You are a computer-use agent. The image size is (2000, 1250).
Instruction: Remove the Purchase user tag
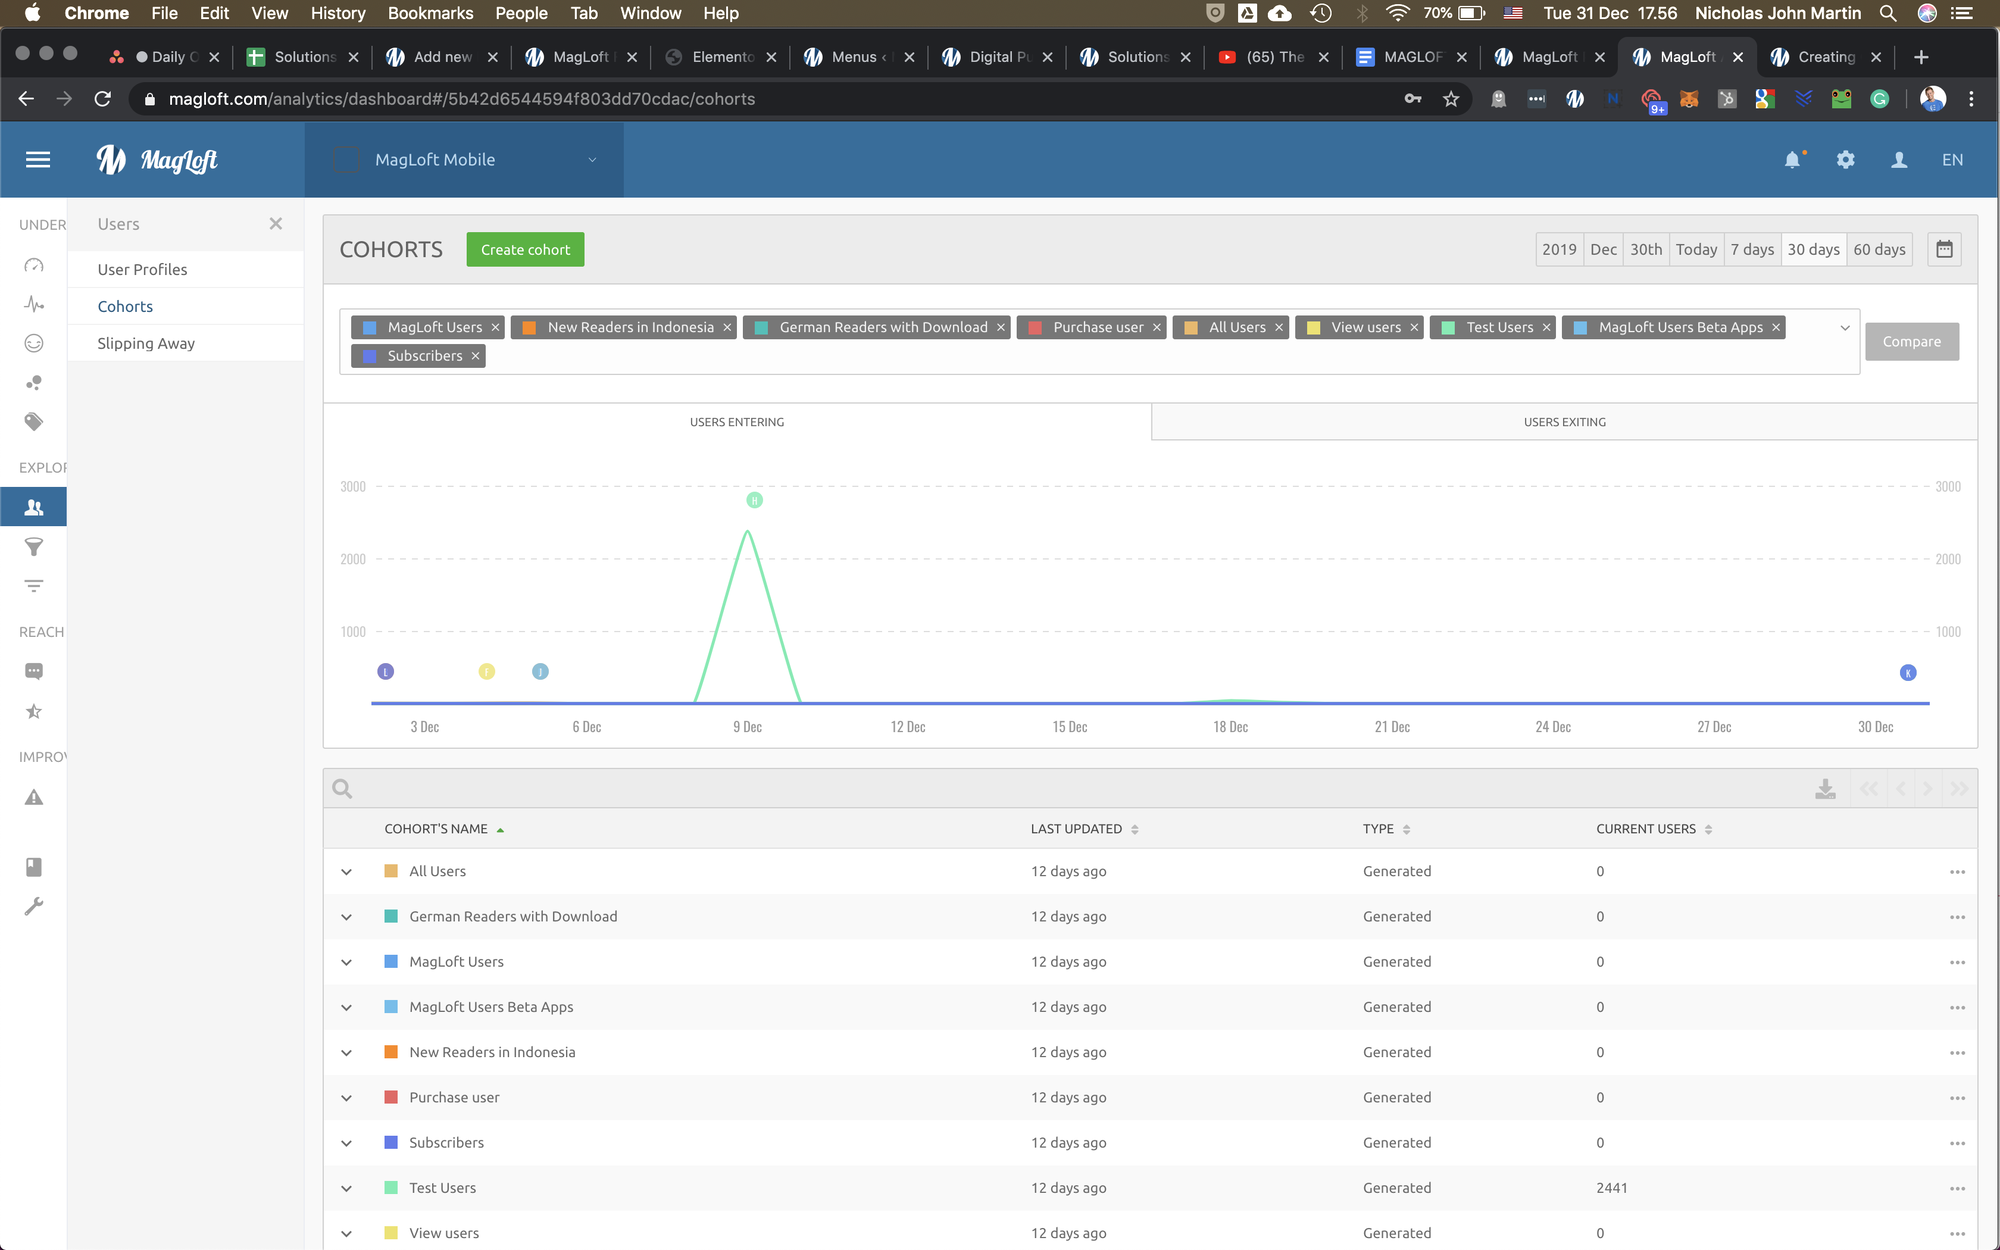tap(1156, 328)
